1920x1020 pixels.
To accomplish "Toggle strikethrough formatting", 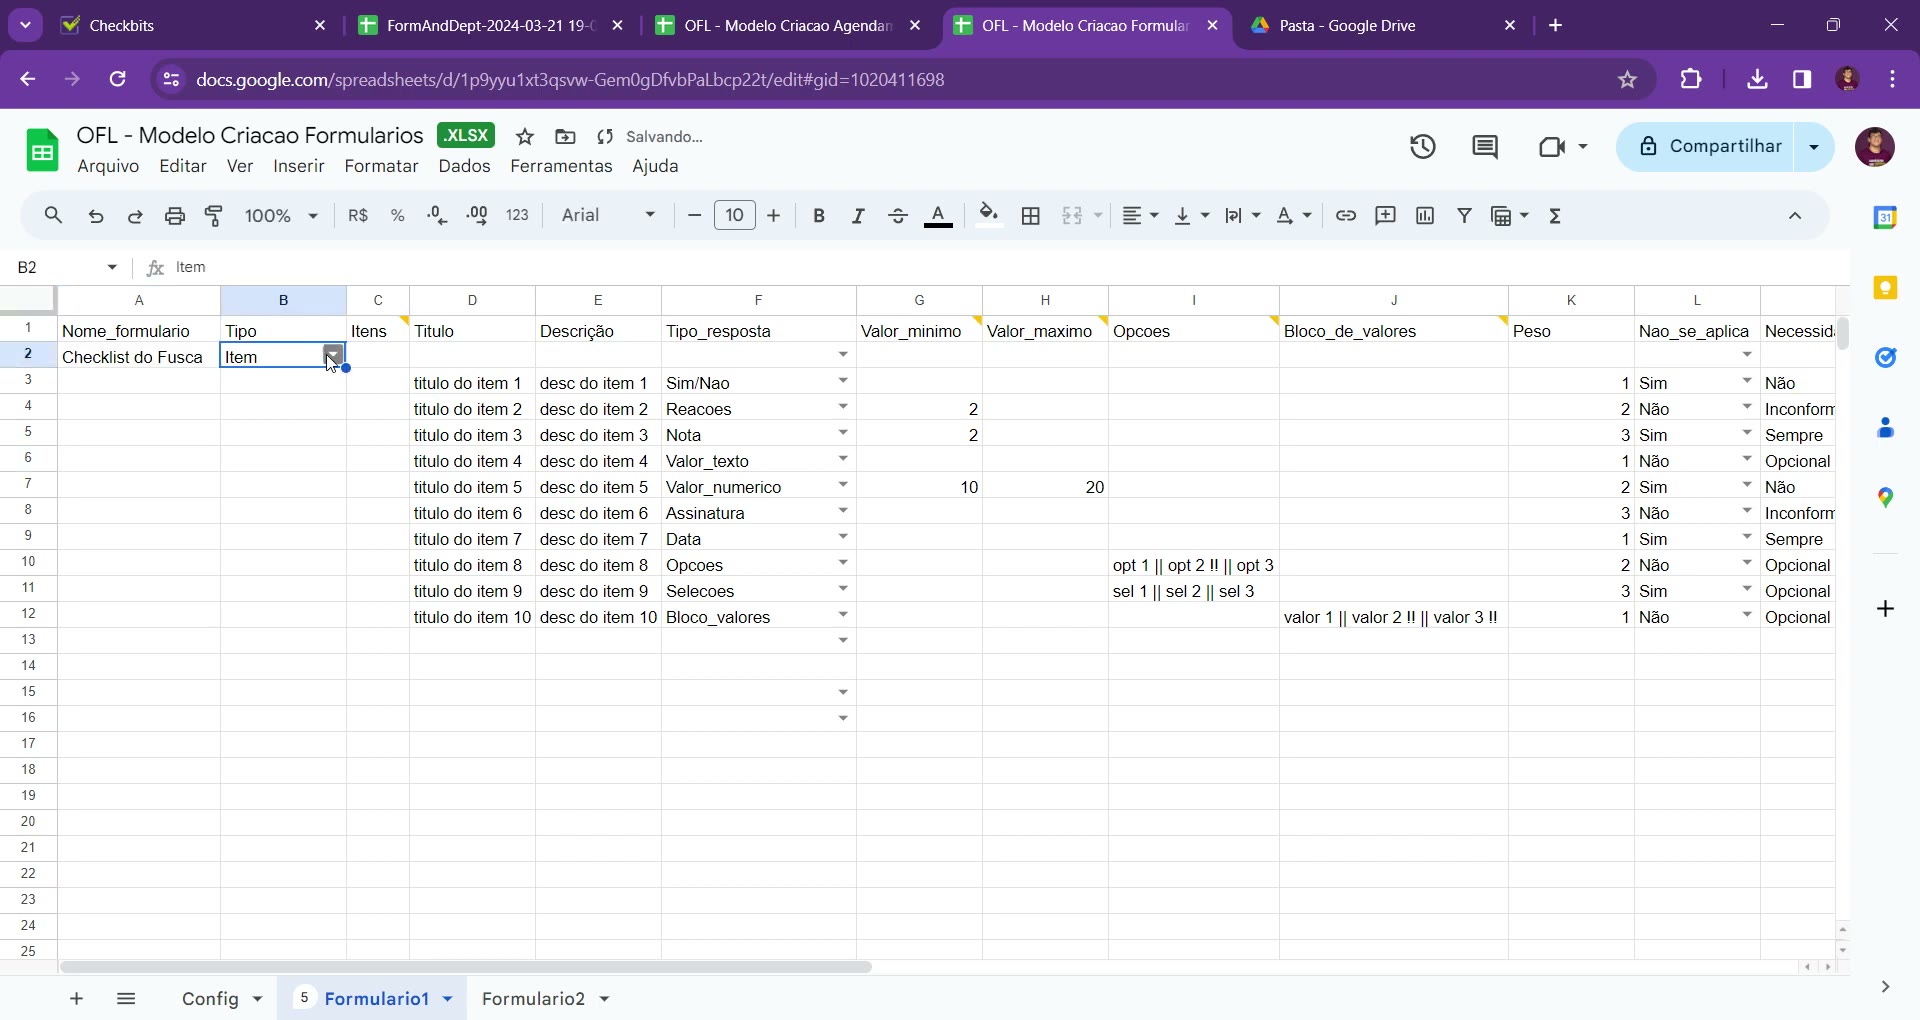I will tap(898, 215).
